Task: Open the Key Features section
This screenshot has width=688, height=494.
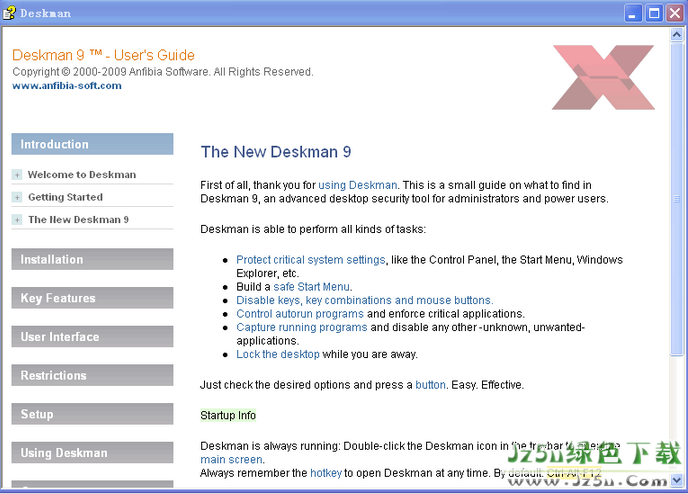Action: pos(92,298)
